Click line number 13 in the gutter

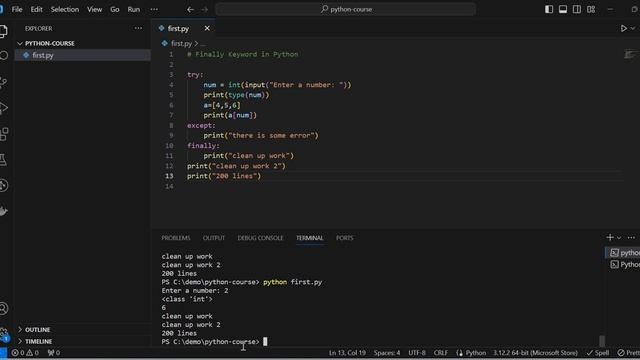[x=169, y=176]
